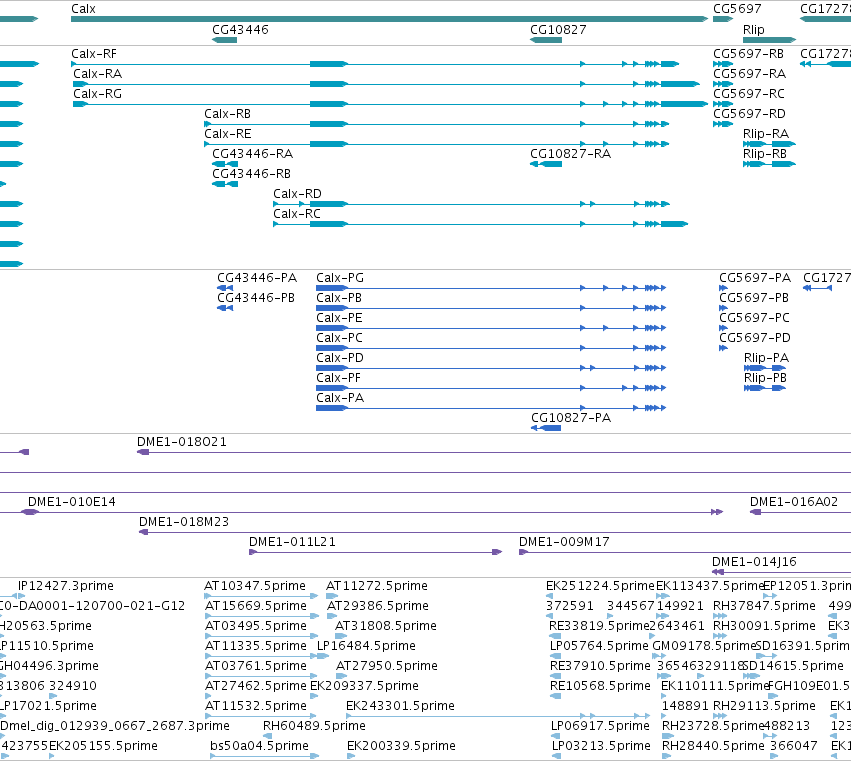
Task: Click transcript Calx-RE
Action: click(x=227, y=134)
